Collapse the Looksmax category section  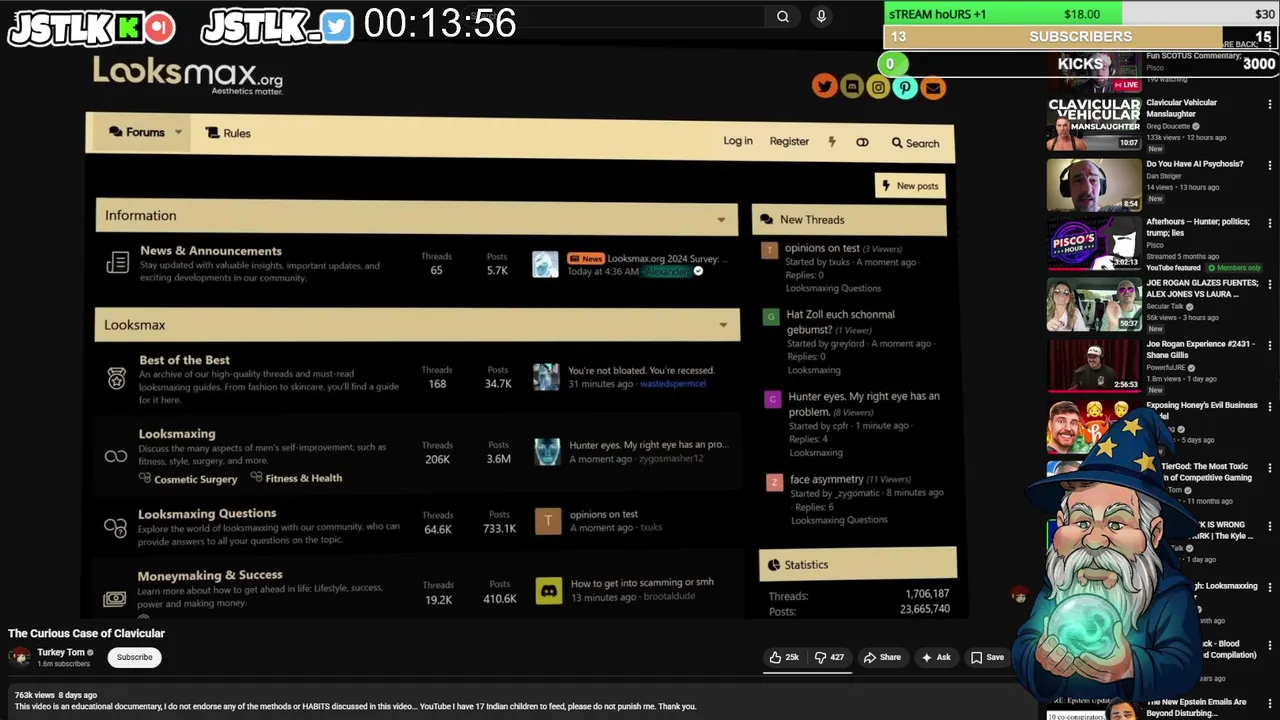pyautogui.click(x=723, y=325)
